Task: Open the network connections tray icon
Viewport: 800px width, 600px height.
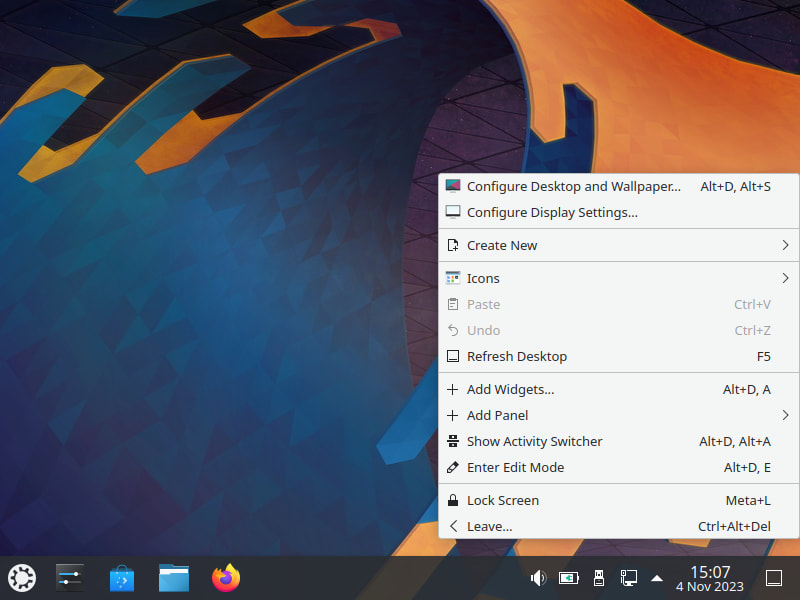Action: 628,578
